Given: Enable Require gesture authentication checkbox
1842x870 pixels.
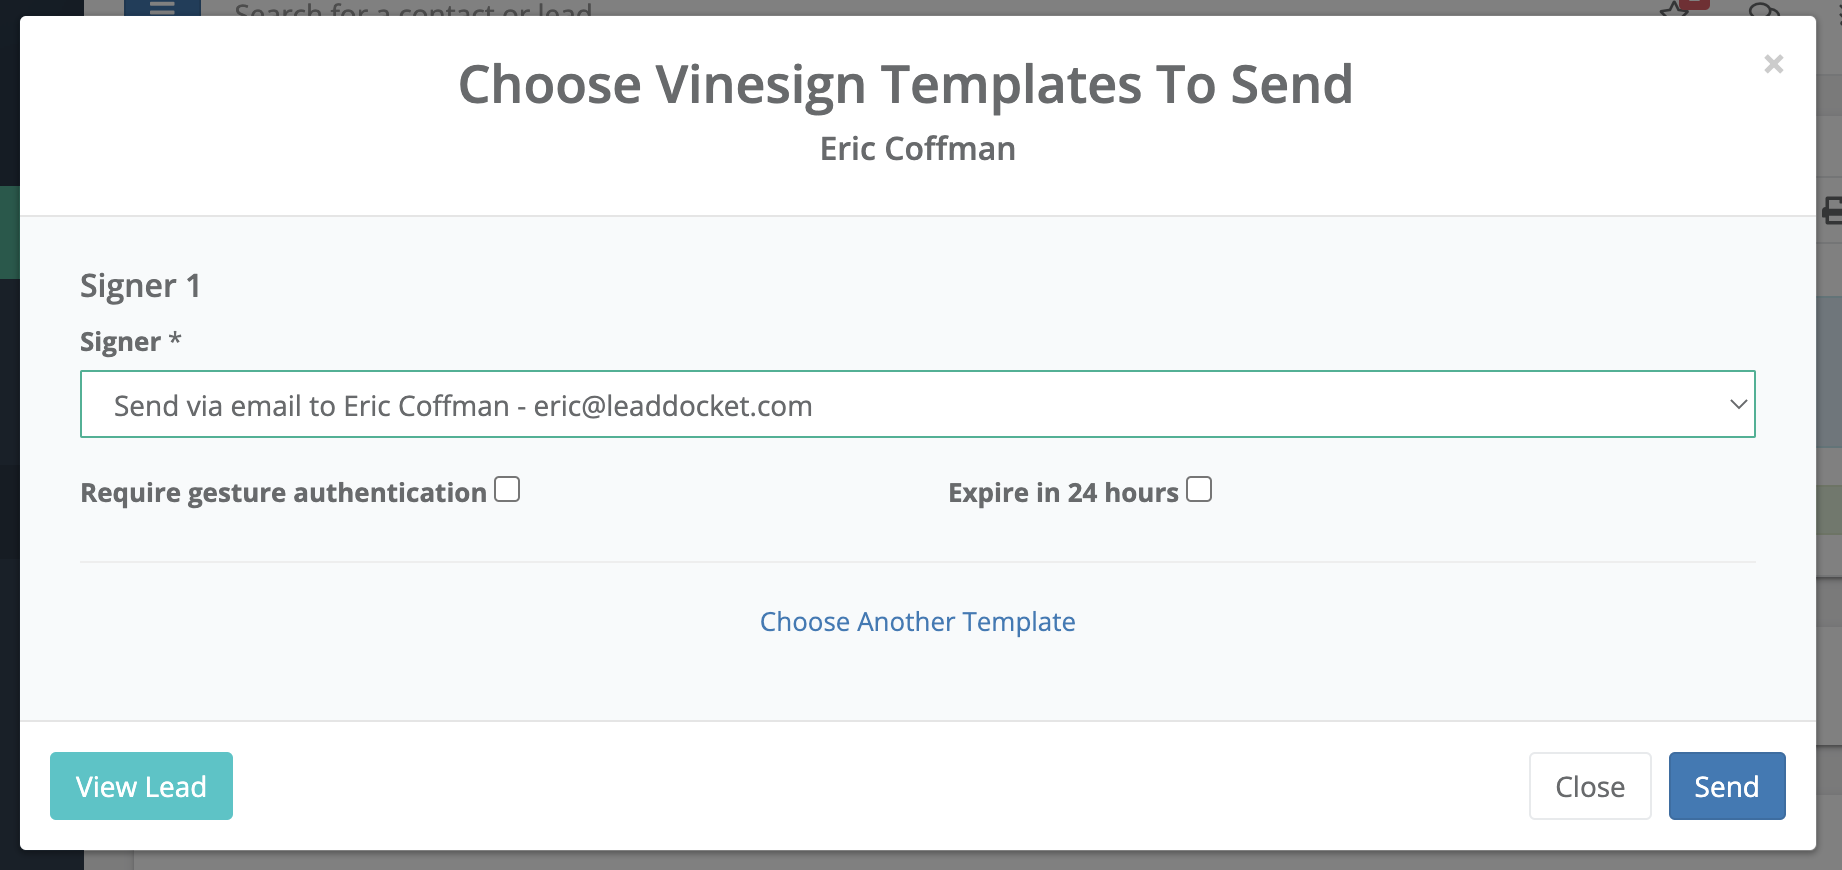Looking at the screenshot, I should [x=507, y=489].
